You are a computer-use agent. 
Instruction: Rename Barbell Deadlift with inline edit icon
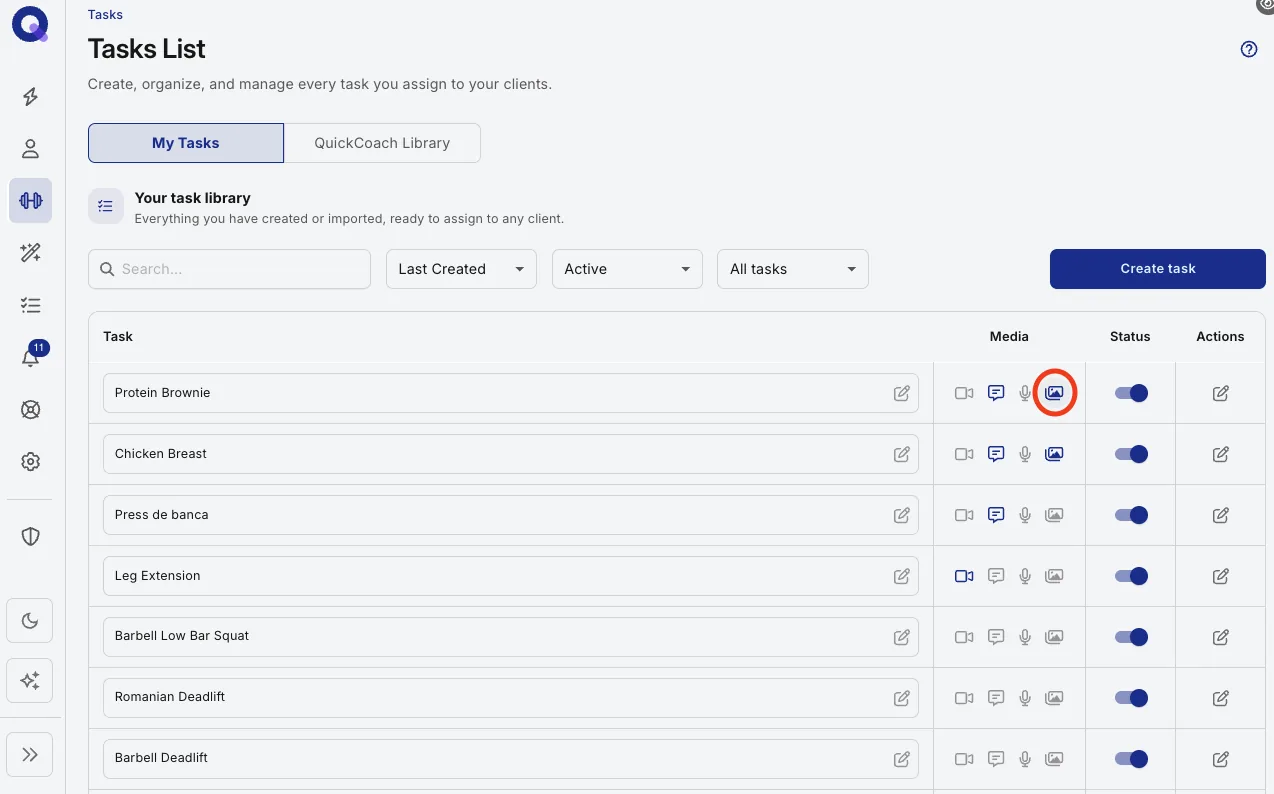[901, 759]
